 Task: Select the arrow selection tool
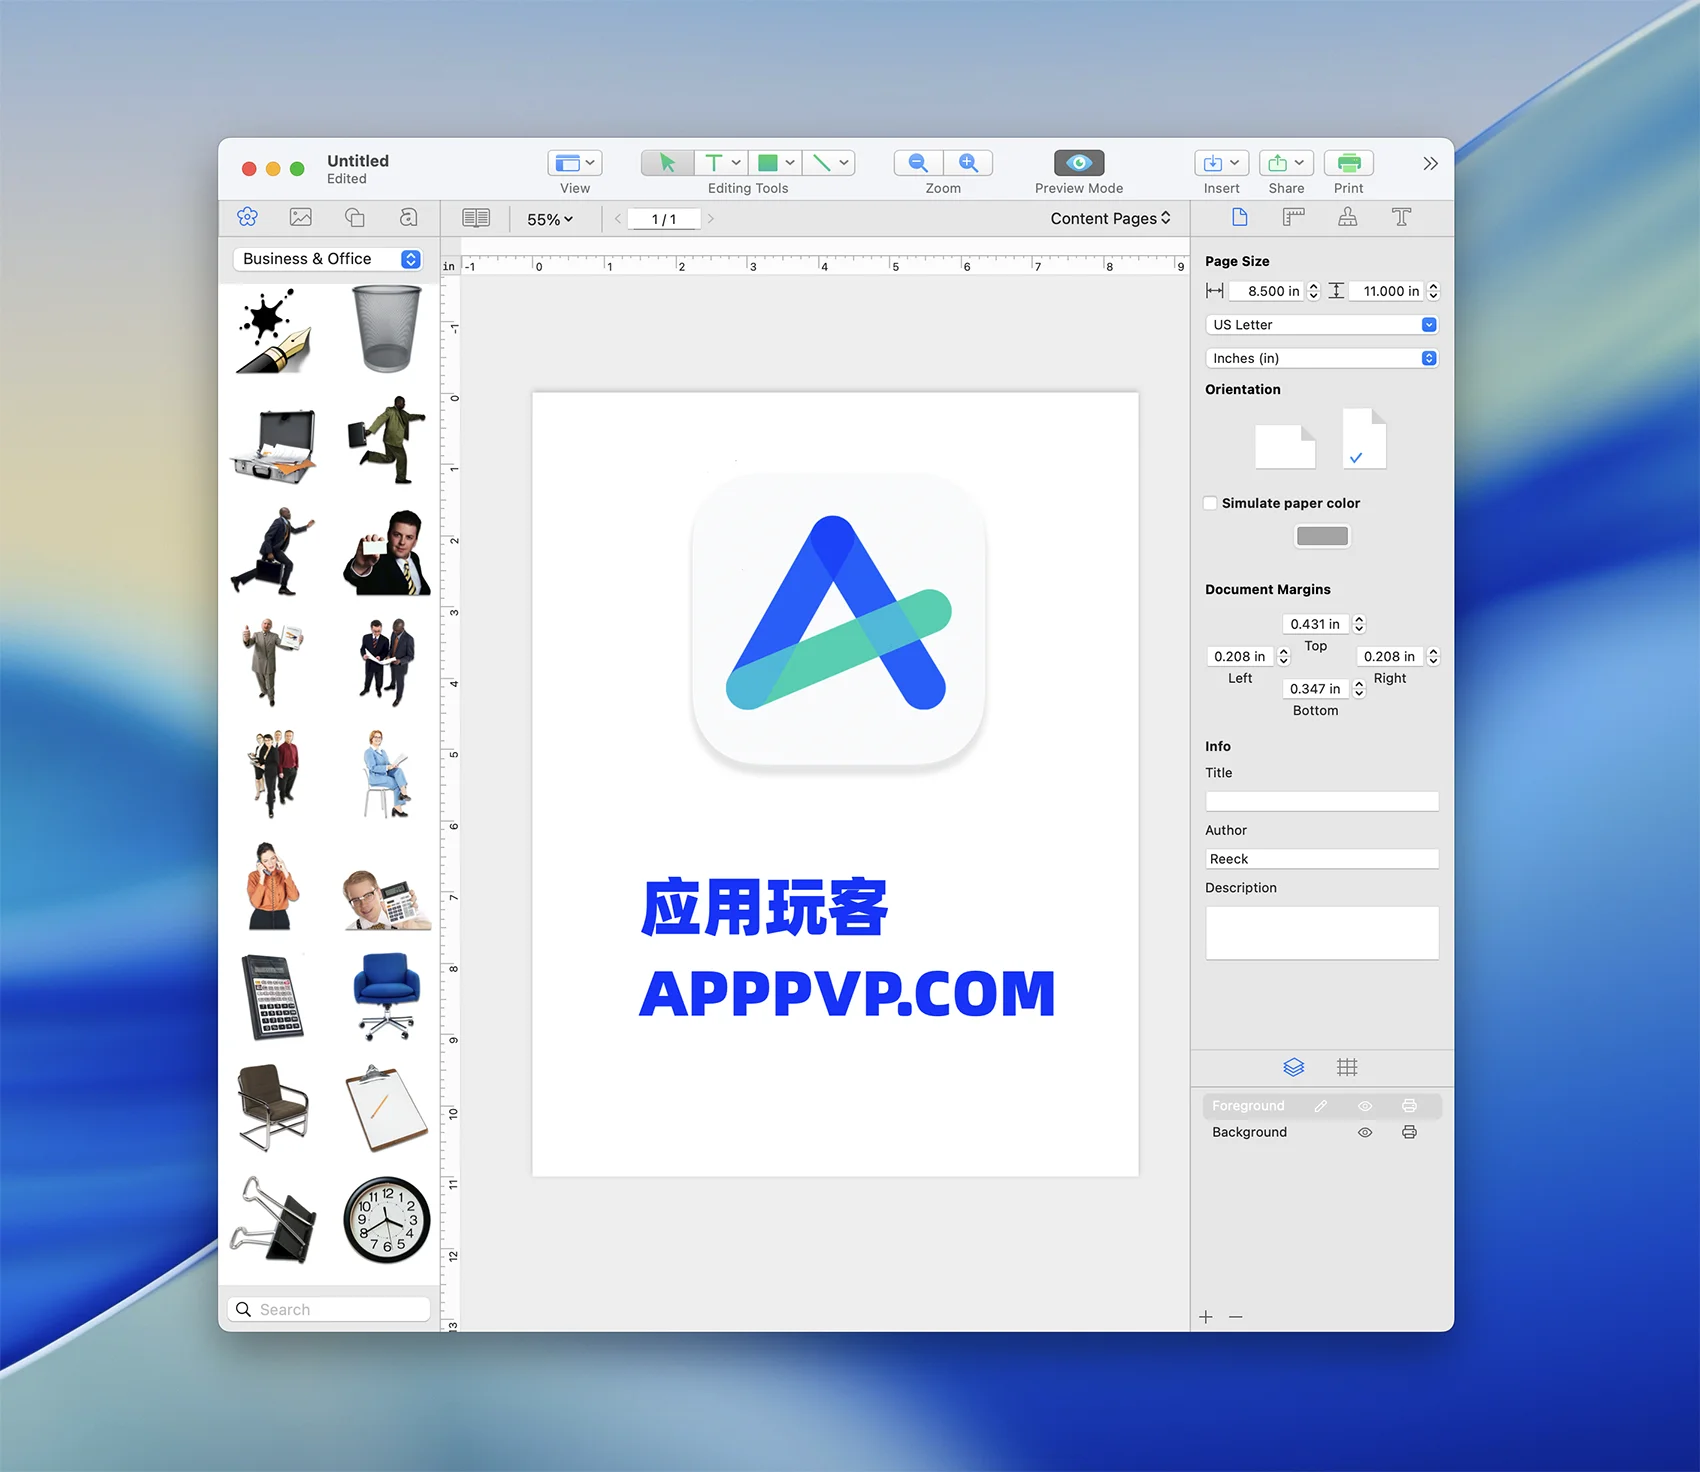tap(667, 163)
